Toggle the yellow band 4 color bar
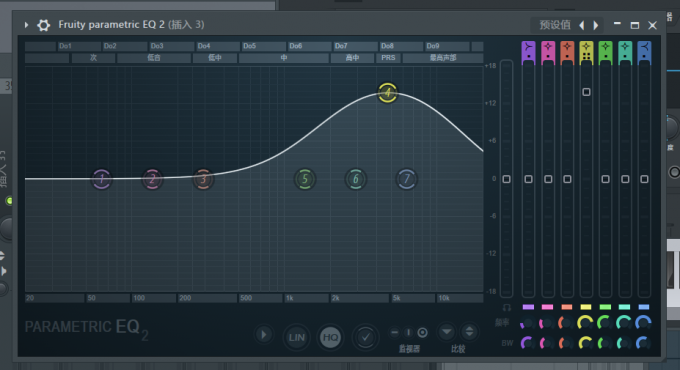680x370 pixels. (x=586, y=307)
